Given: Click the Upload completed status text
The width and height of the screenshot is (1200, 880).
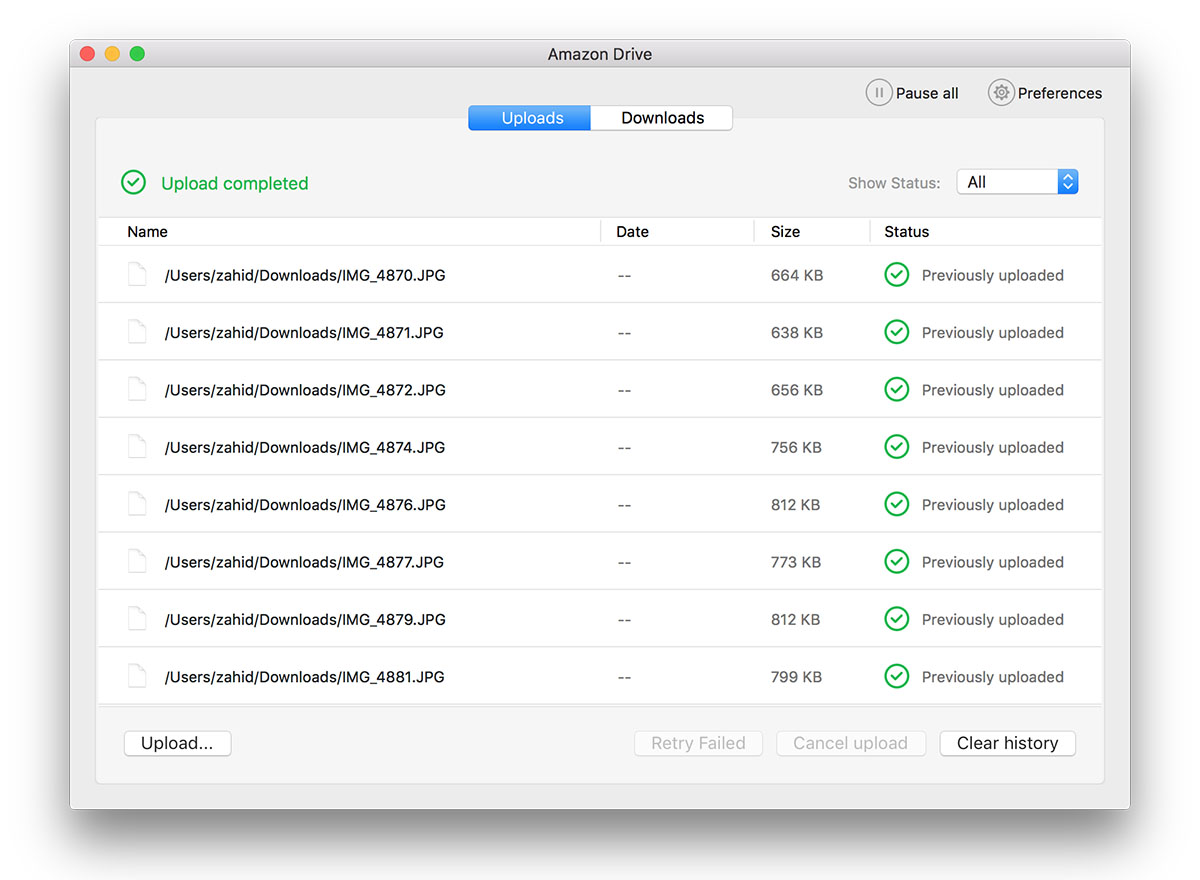Looking at the screenshot, I should (x=234, y=183).
